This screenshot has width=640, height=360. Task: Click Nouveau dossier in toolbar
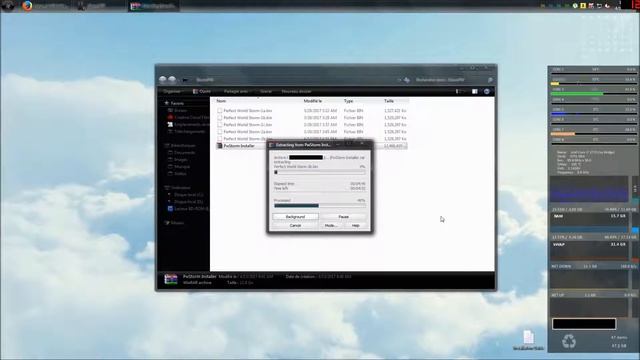pos(296,91)
